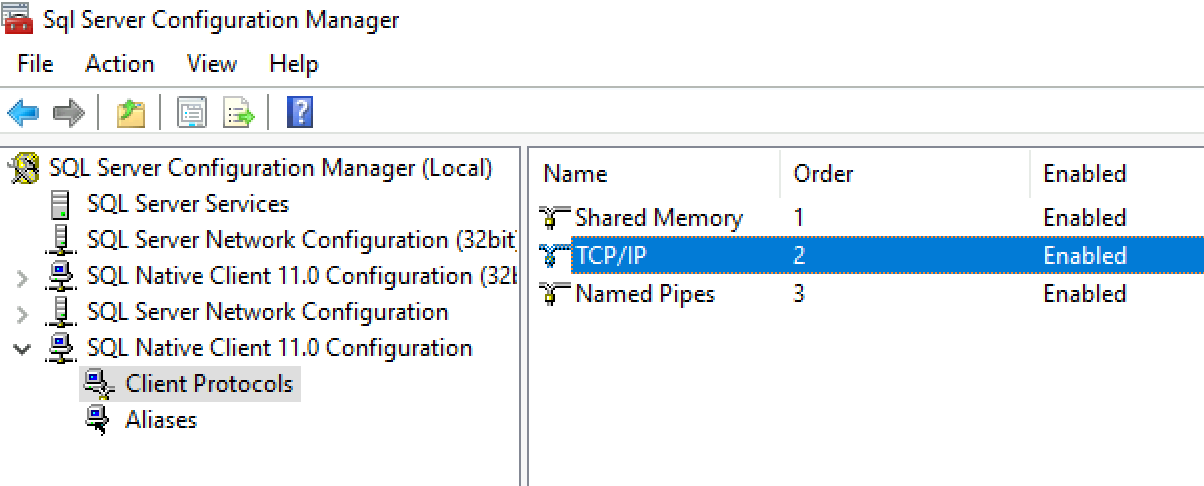Open the Action menu

pyautogui.click(x=120, y=64)
